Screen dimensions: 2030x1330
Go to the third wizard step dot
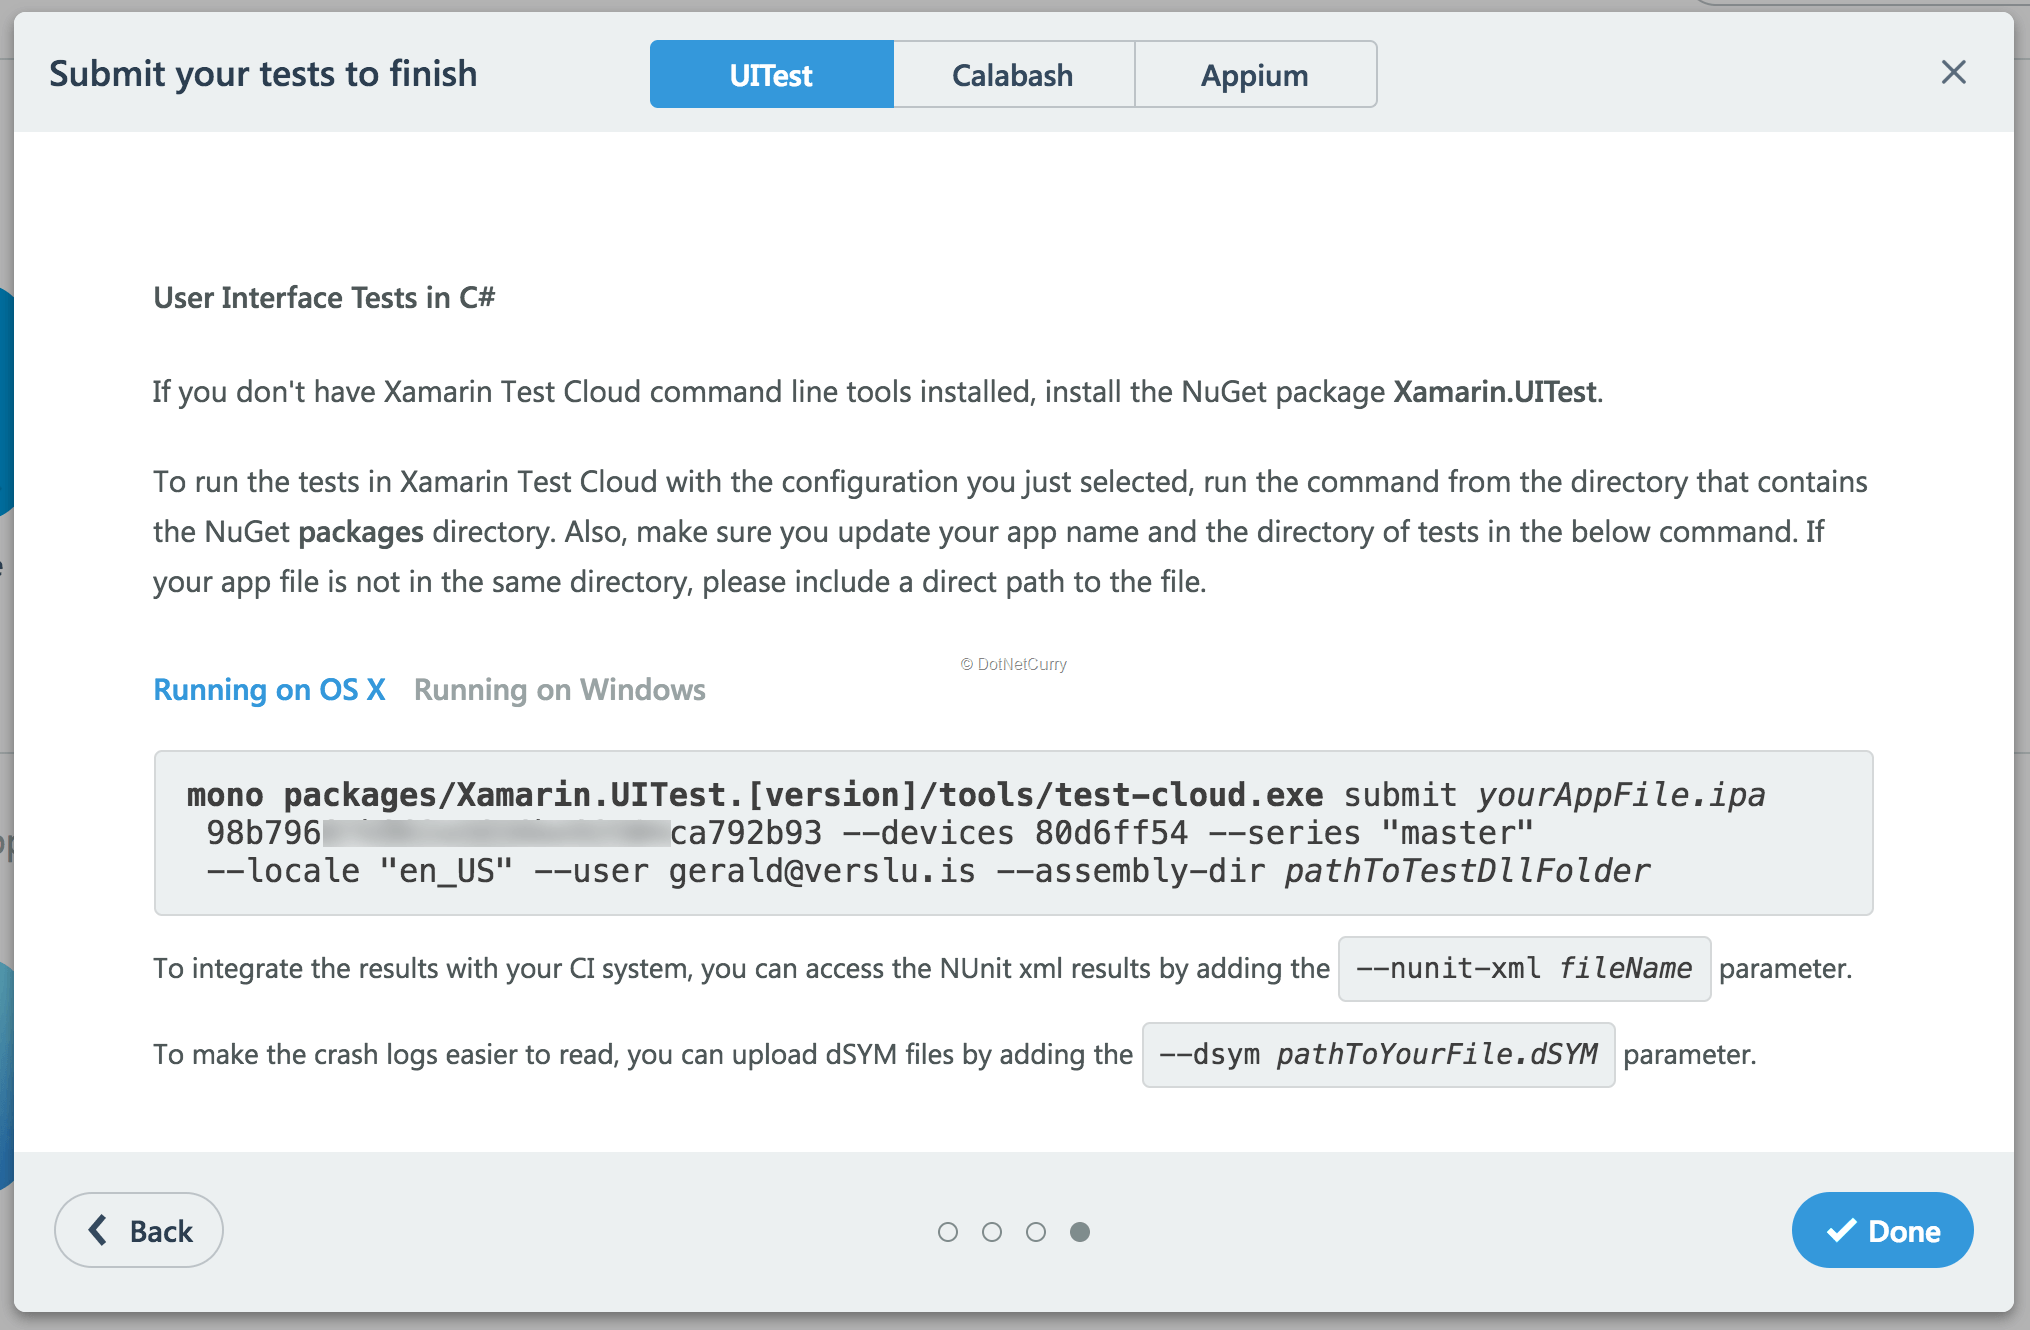1036,1232
